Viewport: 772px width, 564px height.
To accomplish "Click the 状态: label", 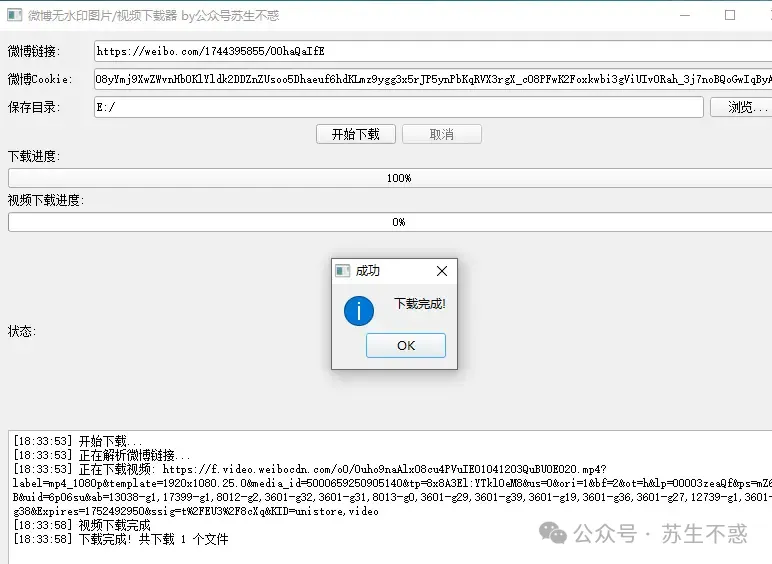I will 22,331.
